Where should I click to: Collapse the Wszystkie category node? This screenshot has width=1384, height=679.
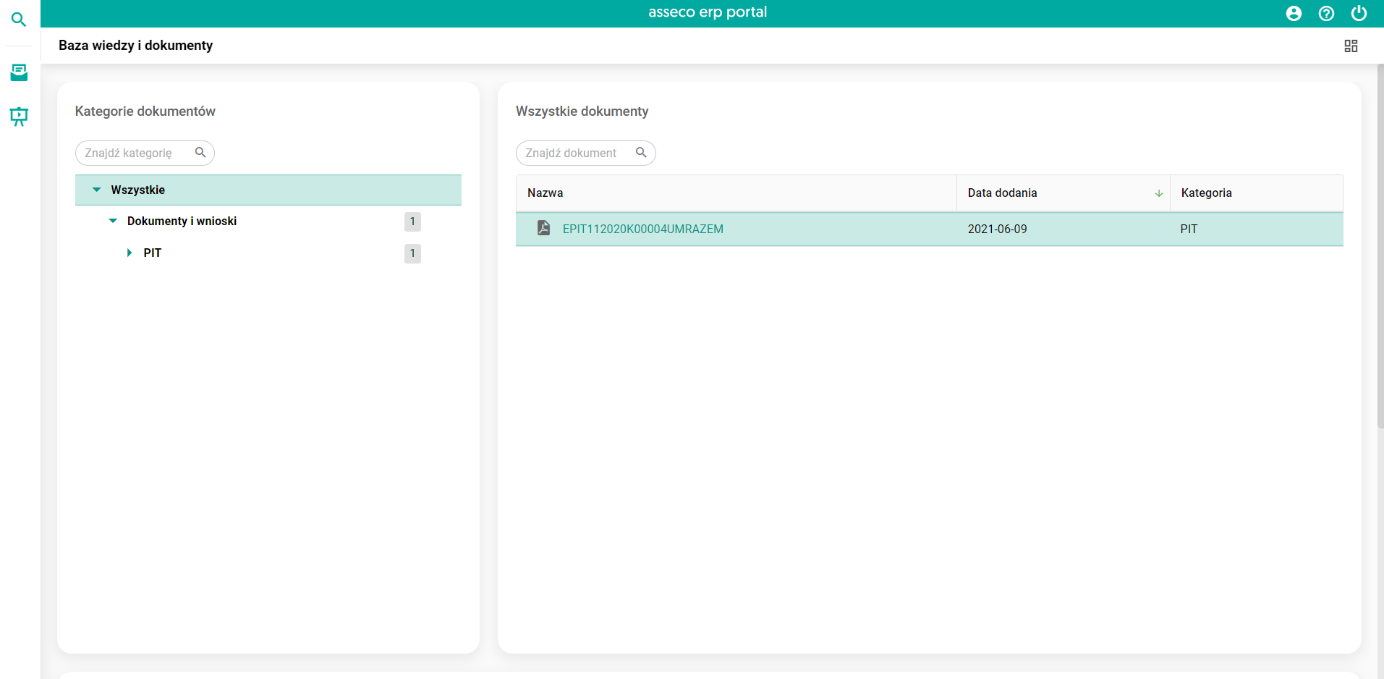97,190
